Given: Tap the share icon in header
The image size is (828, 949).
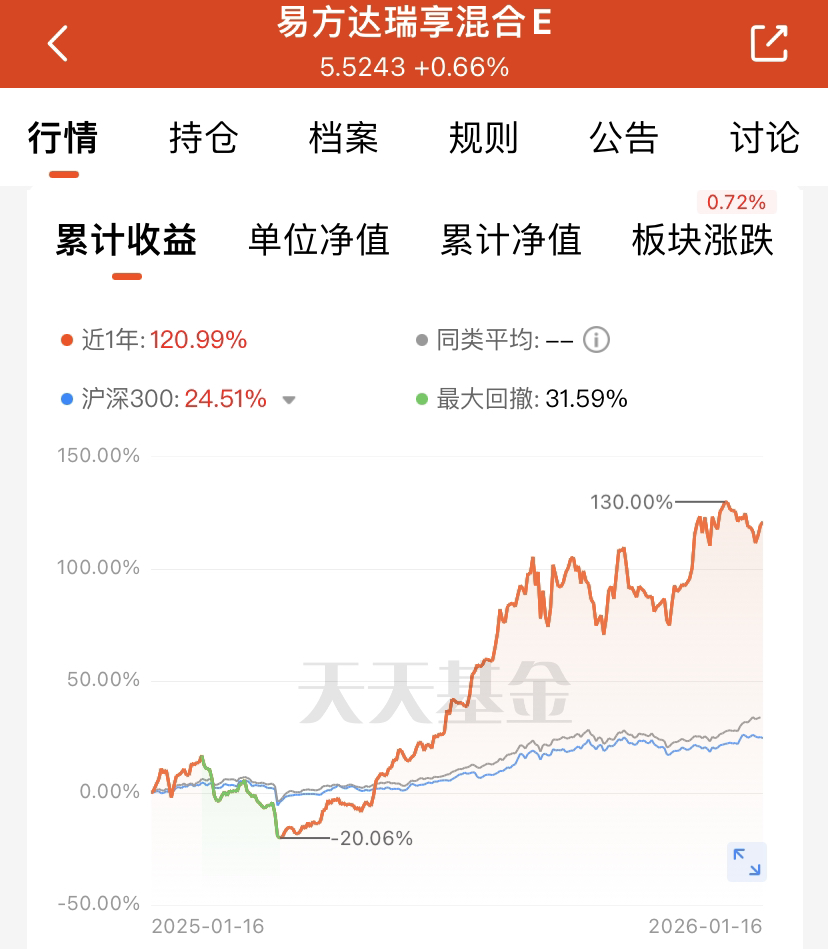Looking at the screenshot, I should point(769,43).
